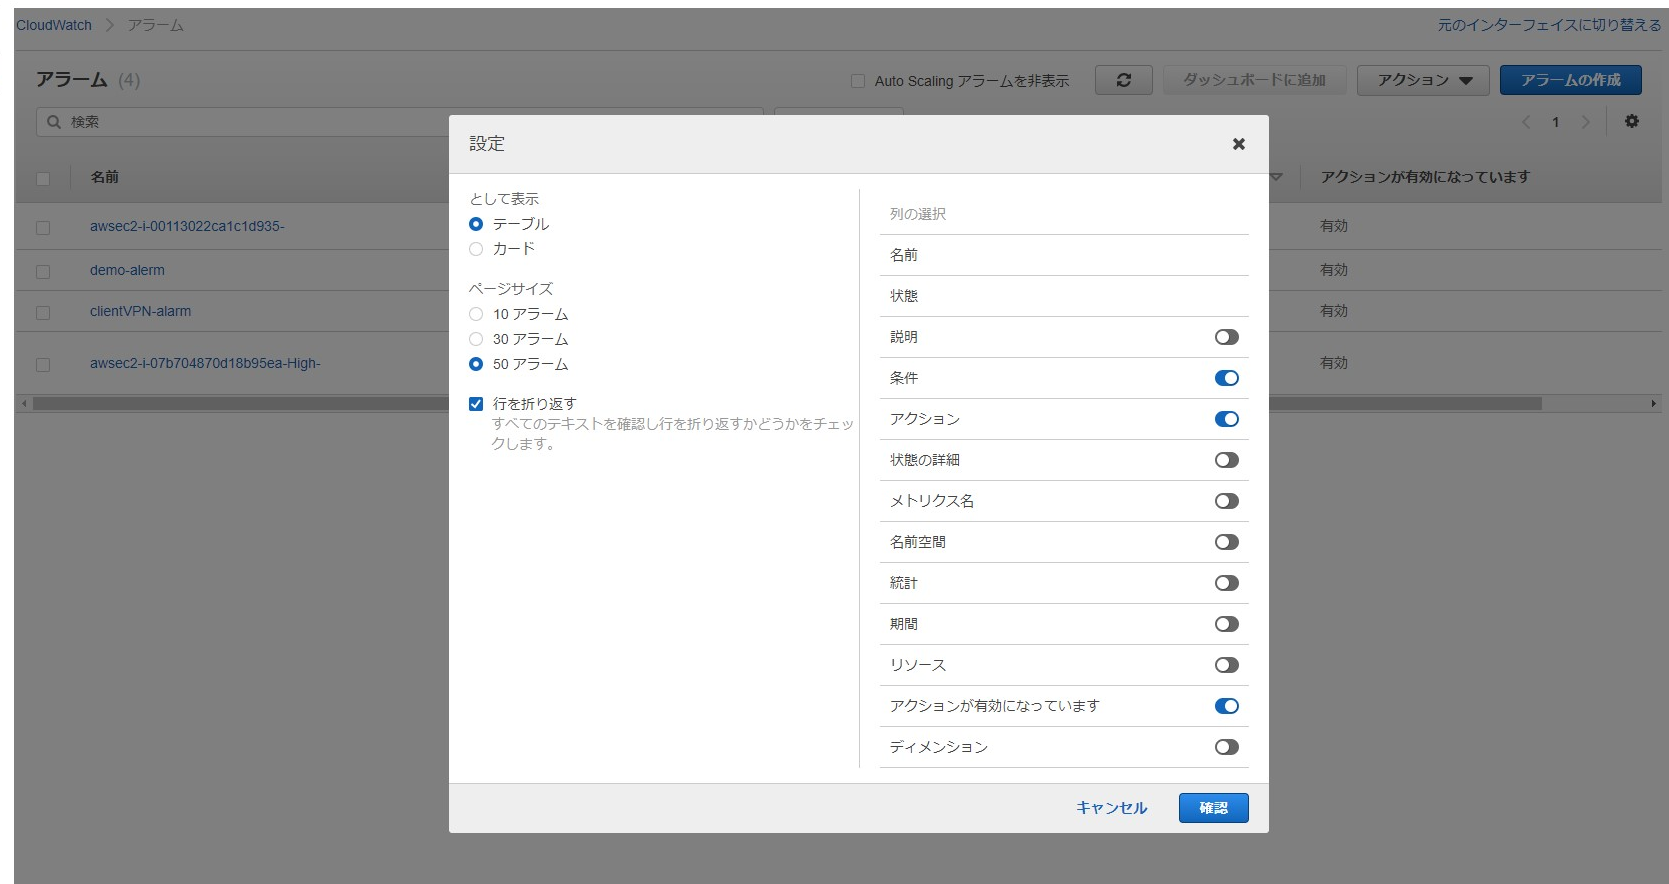Click アクションが有効になっています table column header
The image size is (1669, 884).
click(1425, 177)
